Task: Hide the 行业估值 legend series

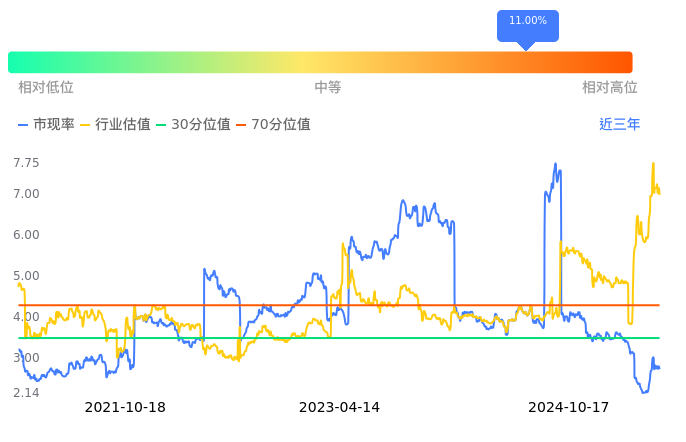Action: [x=115, y=125]
